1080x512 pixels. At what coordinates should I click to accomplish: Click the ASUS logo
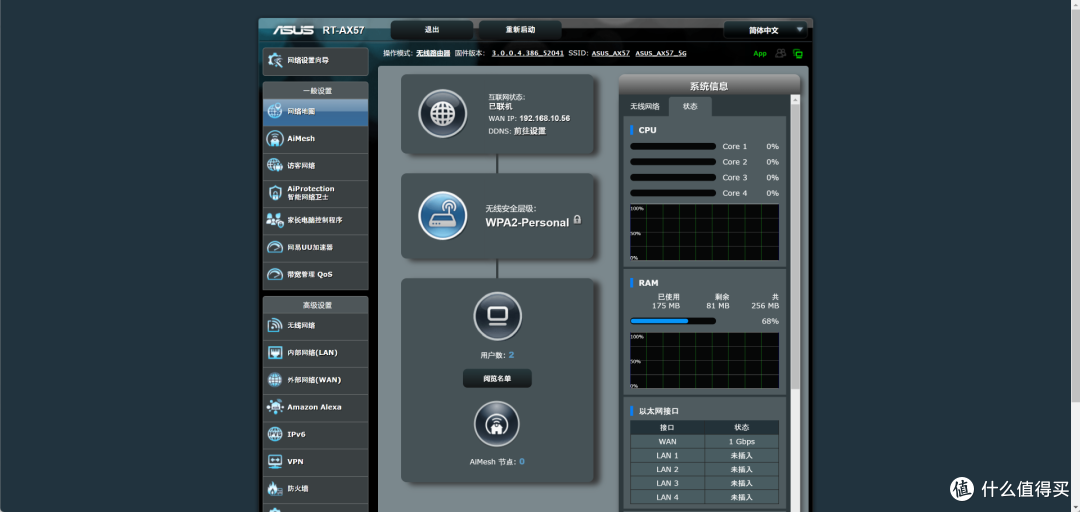click(x=294, y=30)
